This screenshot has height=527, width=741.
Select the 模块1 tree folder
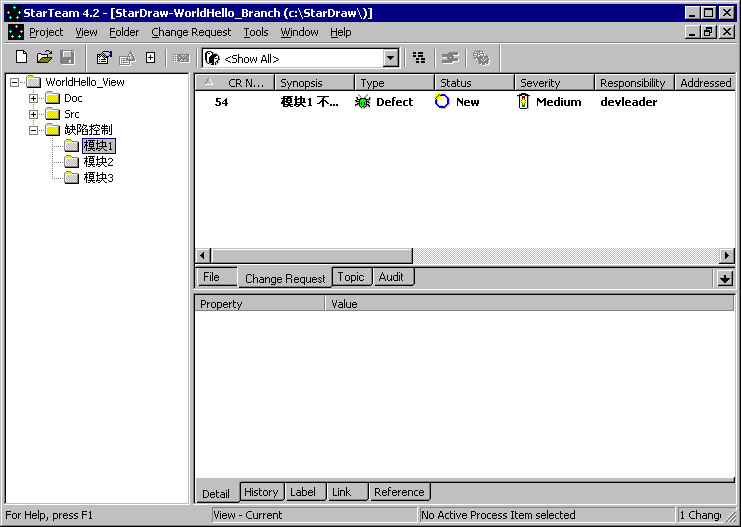pos(98,146)
